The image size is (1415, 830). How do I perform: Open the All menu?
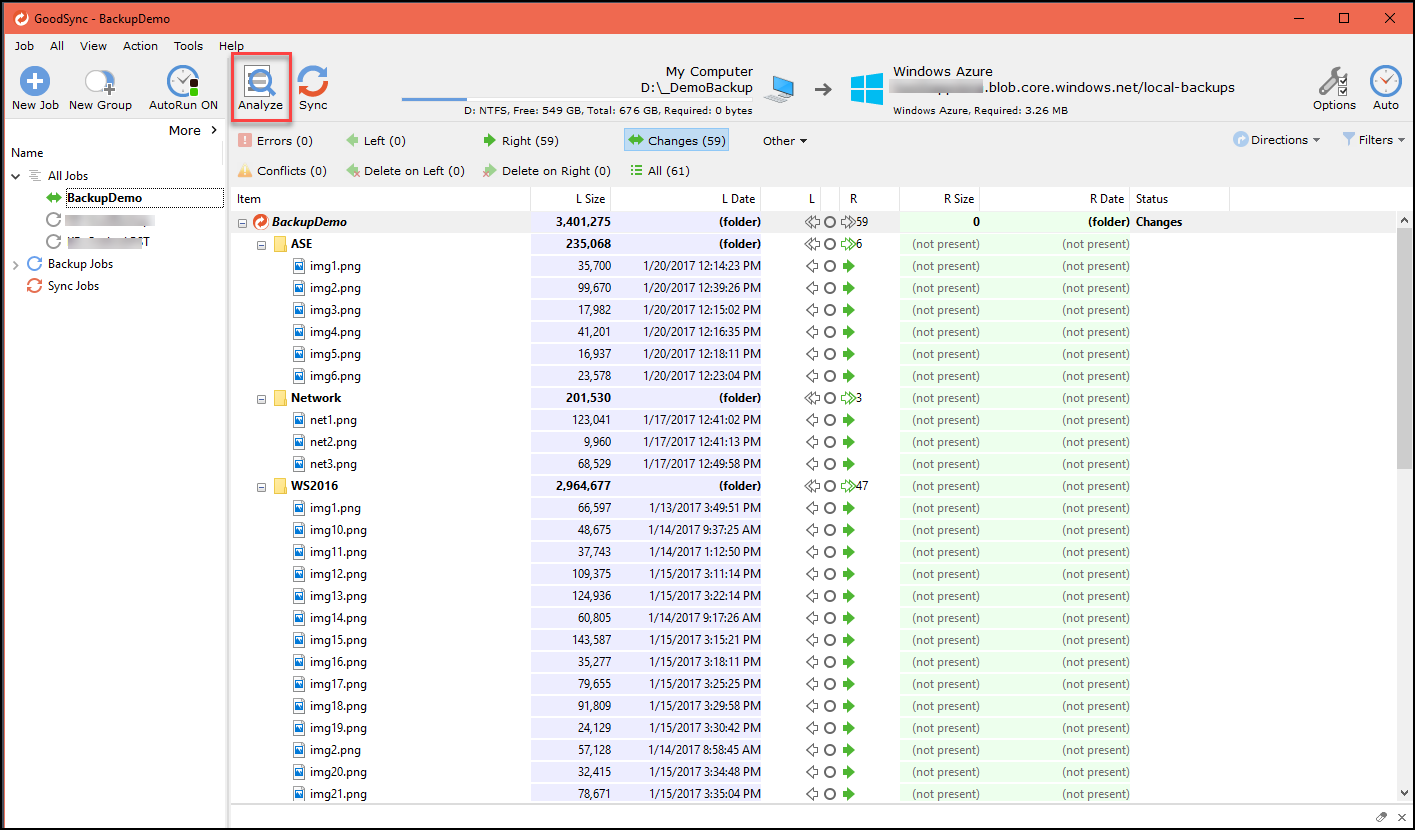point(57,46)
